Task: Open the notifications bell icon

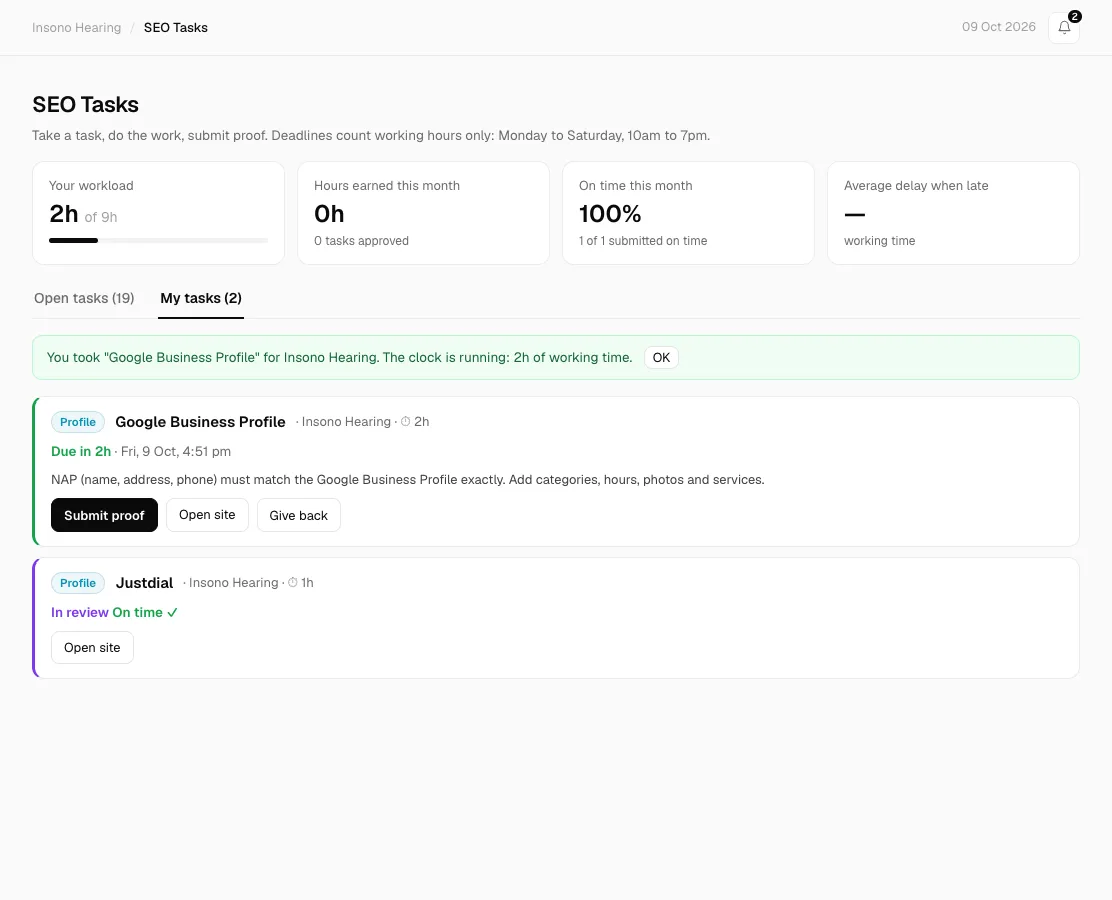Action: pos(1064,28)
